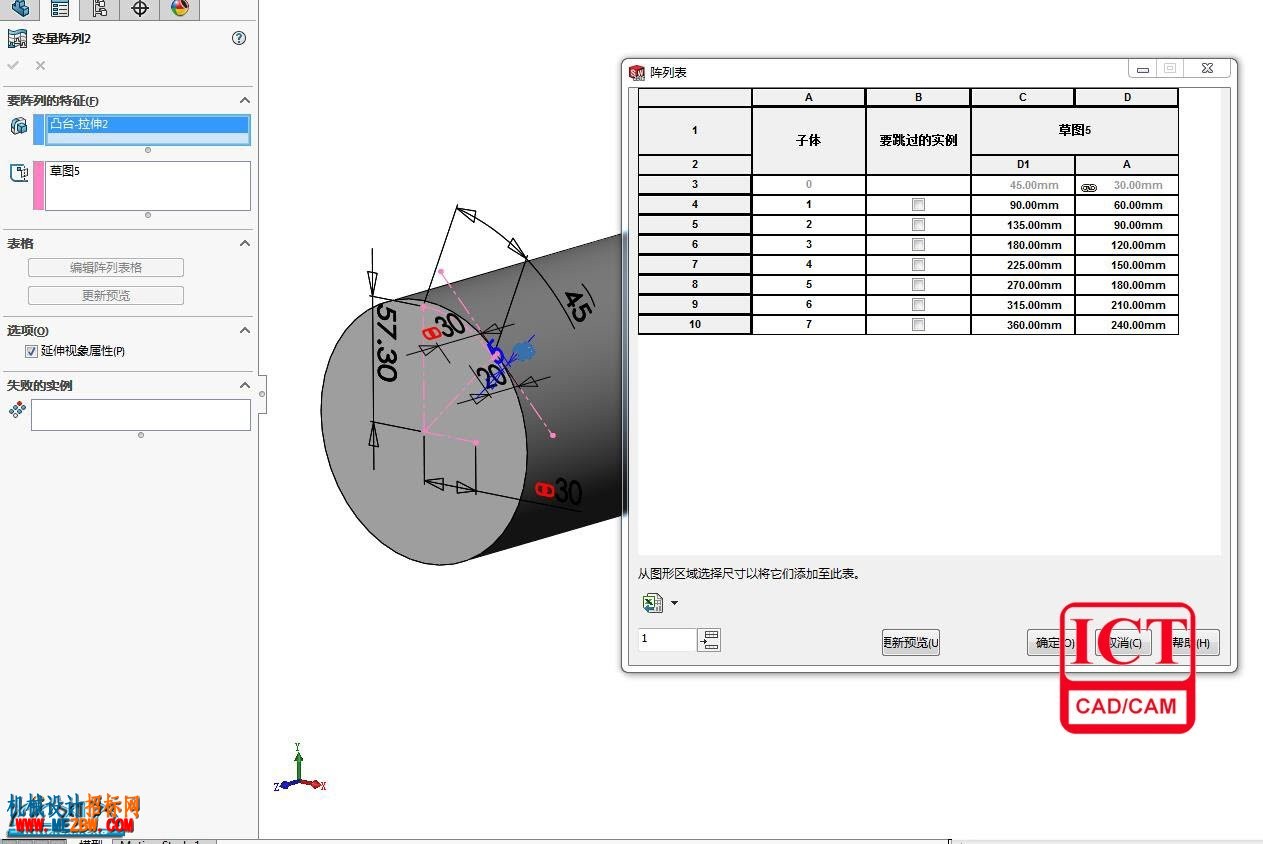Screen dimensions: 1263x844
Task: Click the cancel X in the 变量阵列2 panel
Action: (40, 65)
